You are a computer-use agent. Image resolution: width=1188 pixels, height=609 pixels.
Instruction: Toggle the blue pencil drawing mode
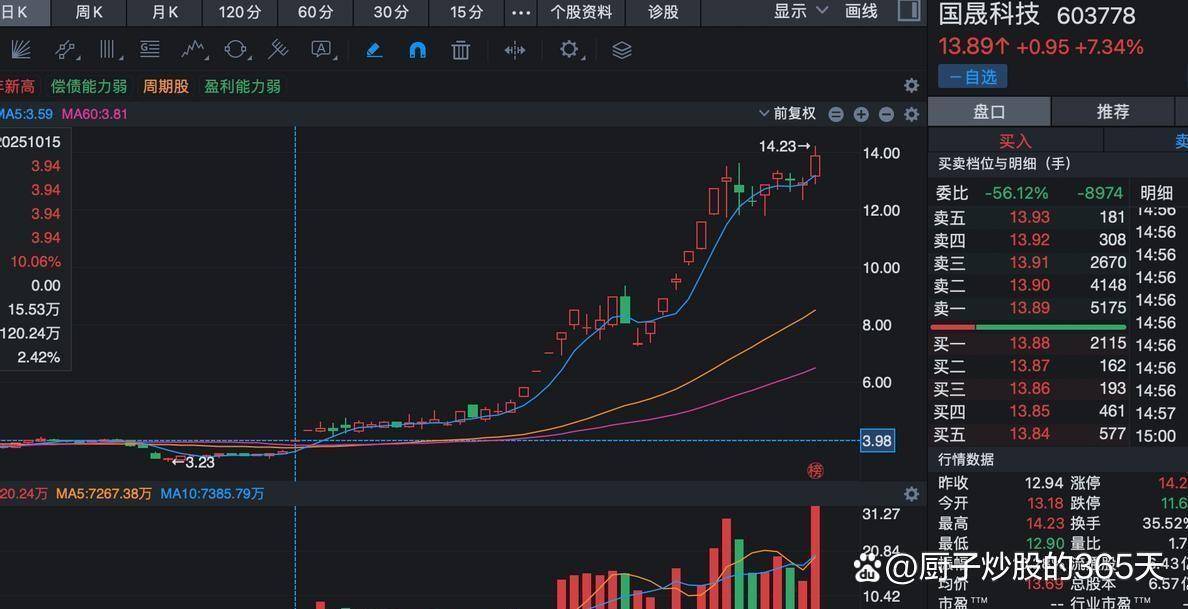(374, 50)
